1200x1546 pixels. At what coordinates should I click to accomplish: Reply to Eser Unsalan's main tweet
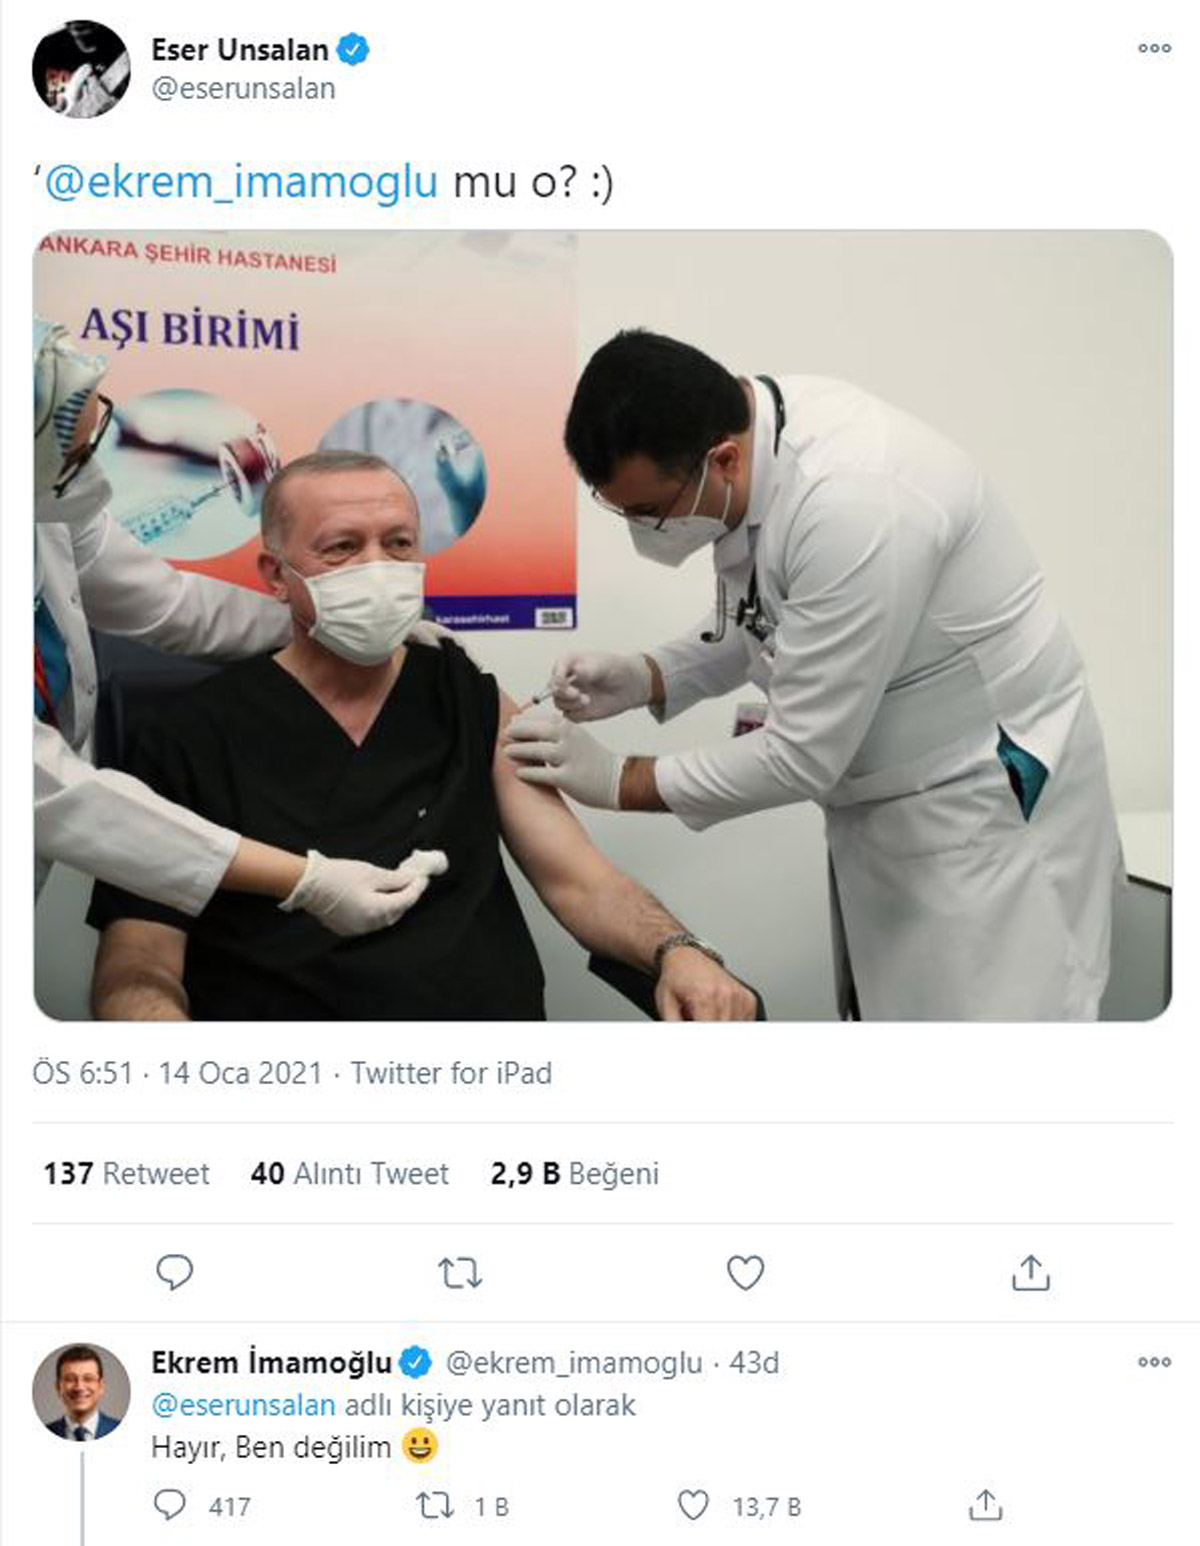coord(175,1273)
